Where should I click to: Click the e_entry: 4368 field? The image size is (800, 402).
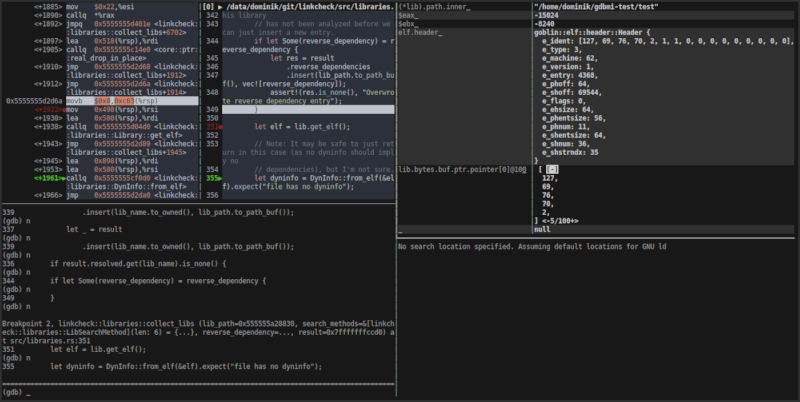(570, 76)
